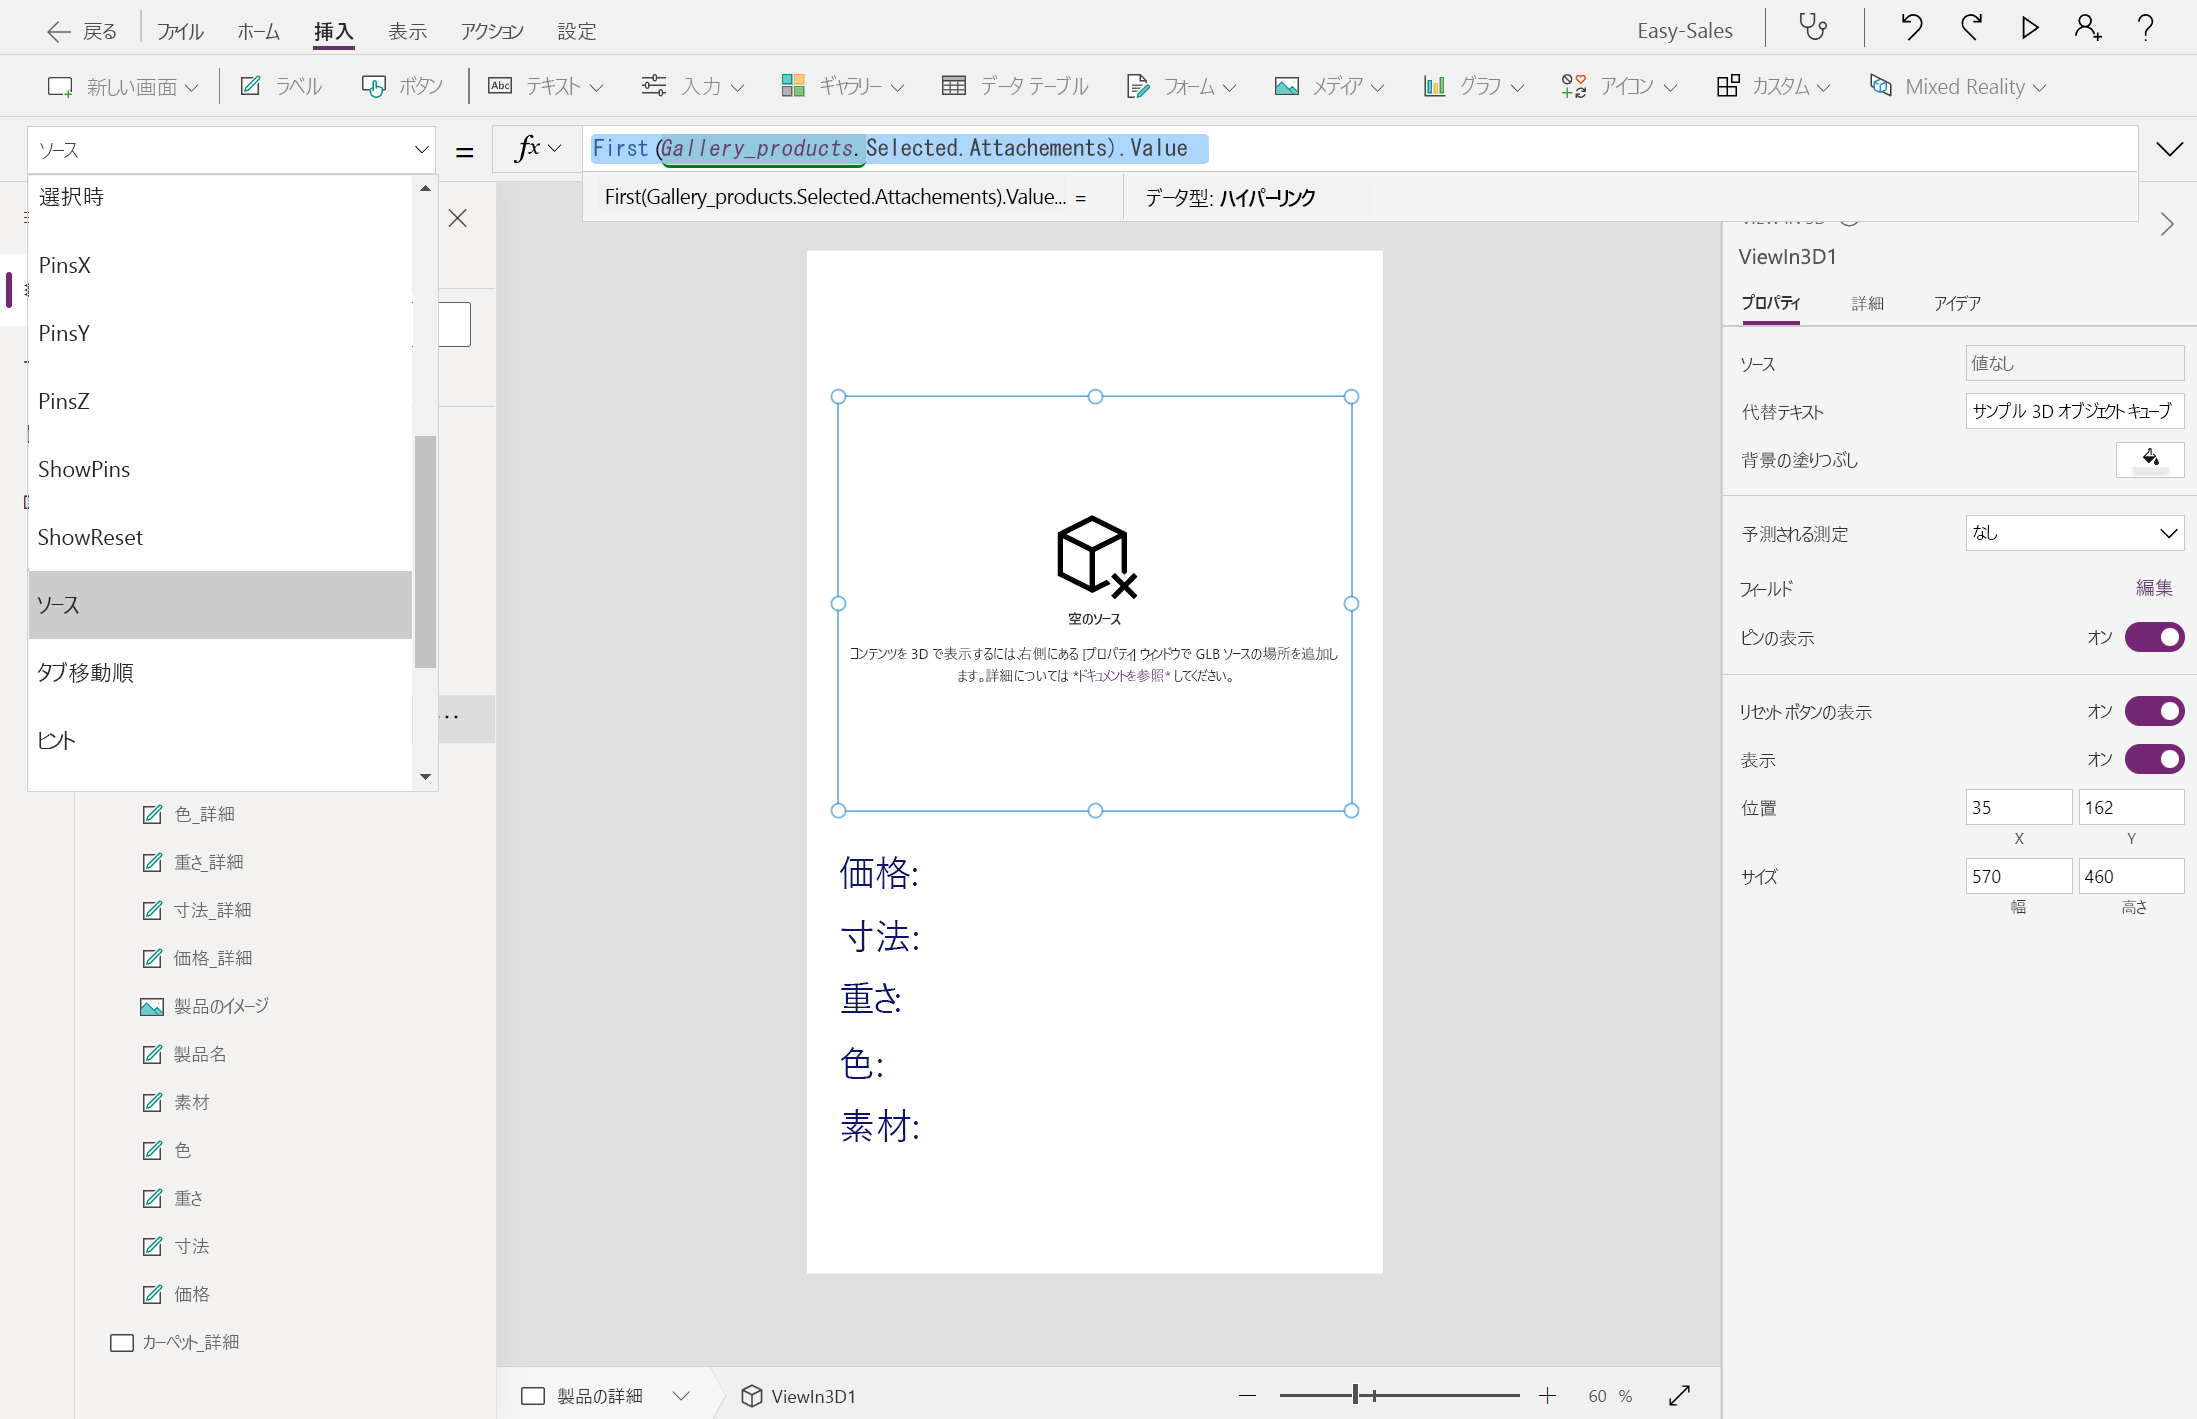Image resolution: width=2197 pixels, height=1419 pixels.
Task: Disable the ピンの表示 toggle
Action: 2156,638
